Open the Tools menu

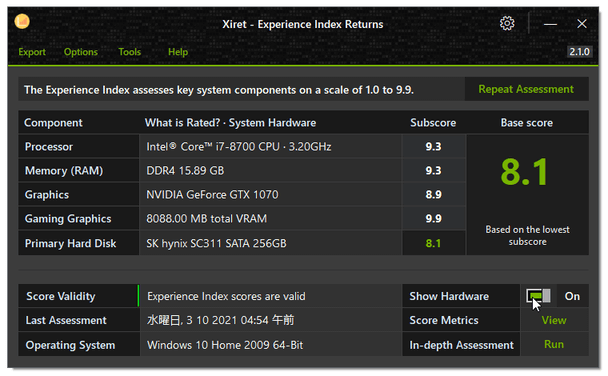point(130,52)
